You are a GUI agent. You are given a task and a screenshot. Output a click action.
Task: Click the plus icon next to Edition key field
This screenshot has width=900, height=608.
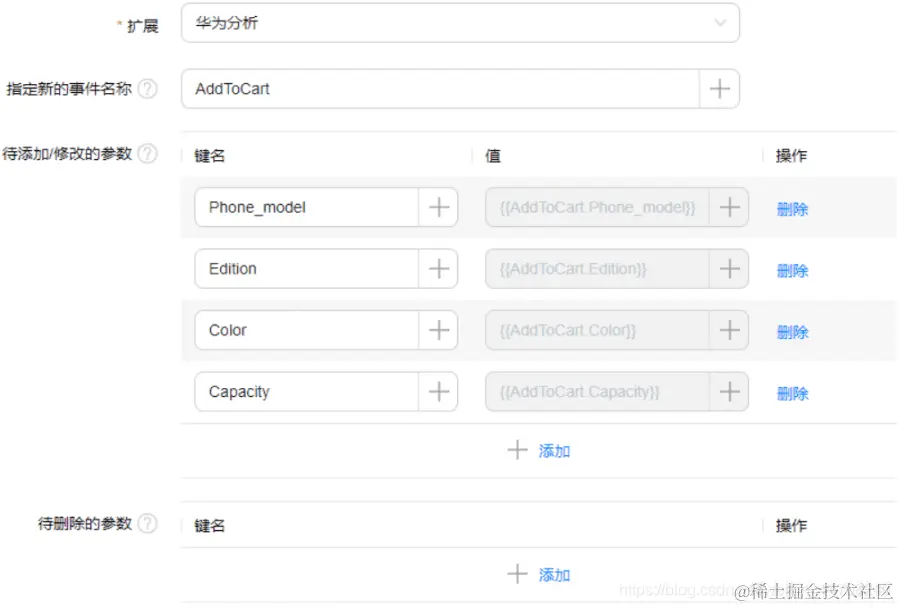[438, 268]
